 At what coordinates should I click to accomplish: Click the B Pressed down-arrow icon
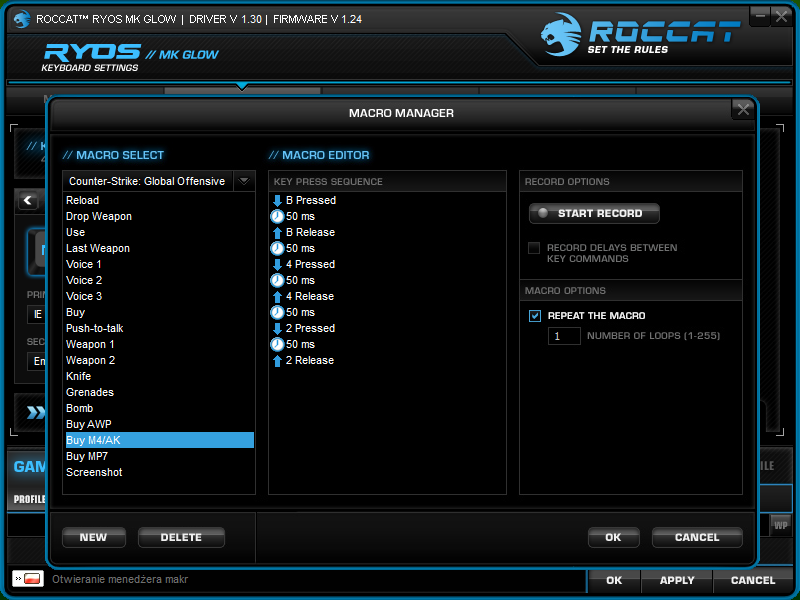pos(277,201)
